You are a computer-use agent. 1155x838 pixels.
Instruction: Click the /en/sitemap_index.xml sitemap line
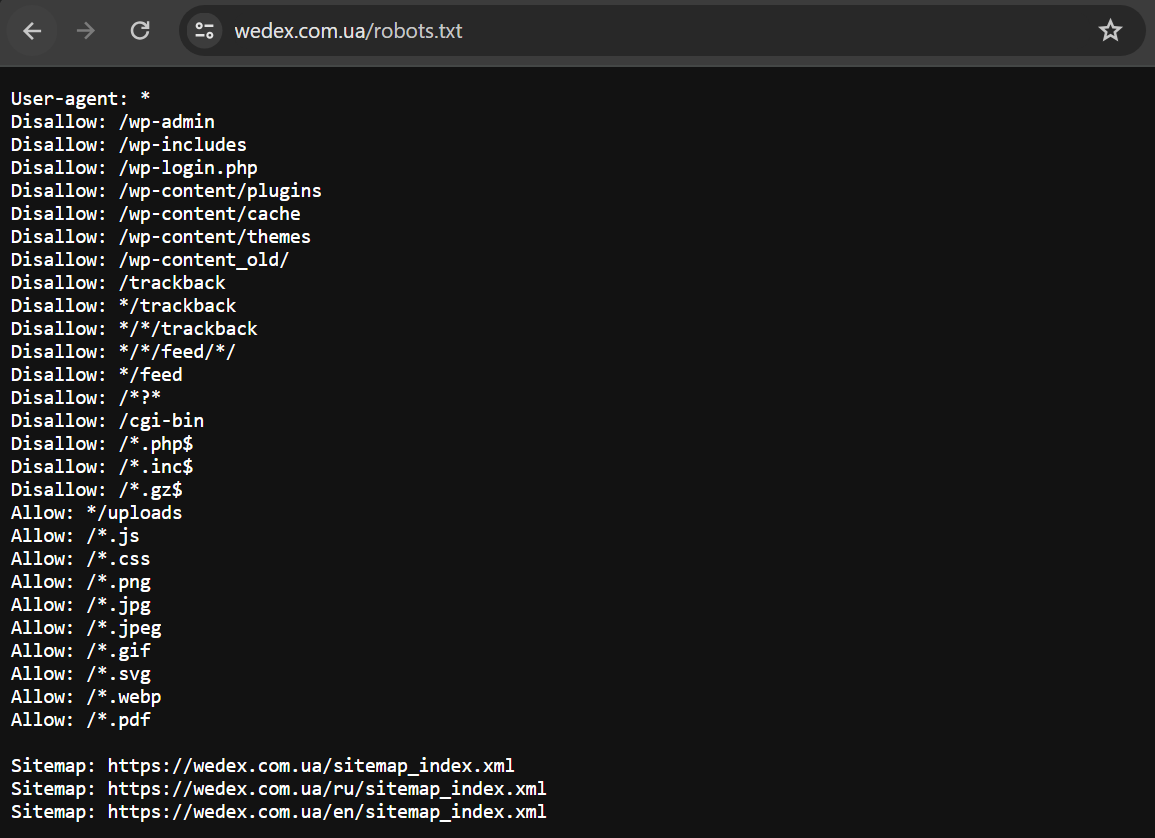pyautogui.click(x=278, y=812)
